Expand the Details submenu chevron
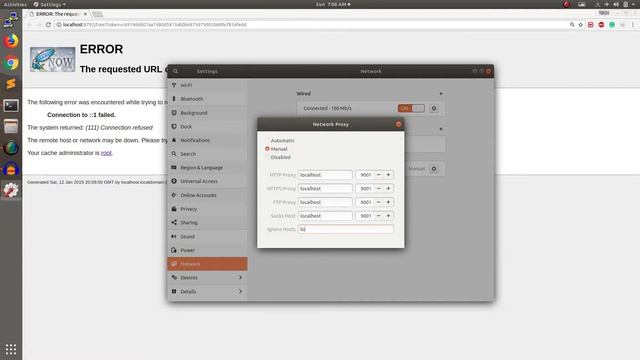 (240, 291)
